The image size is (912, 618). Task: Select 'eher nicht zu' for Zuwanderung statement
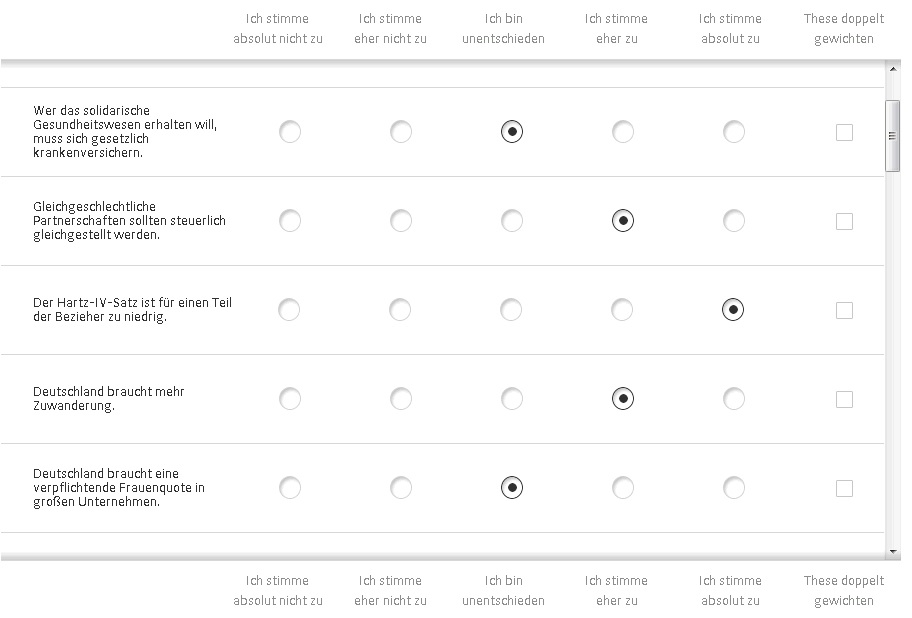pyautogui.click(x=401, y=399)
